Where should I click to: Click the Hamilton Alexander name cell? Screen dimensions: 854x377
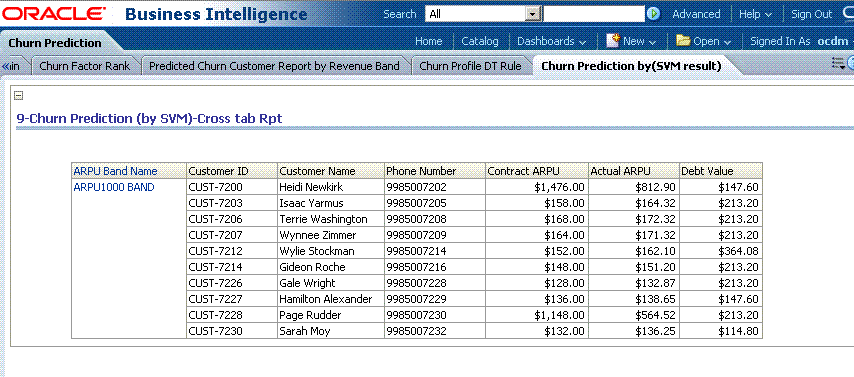(x=331, y=299)
